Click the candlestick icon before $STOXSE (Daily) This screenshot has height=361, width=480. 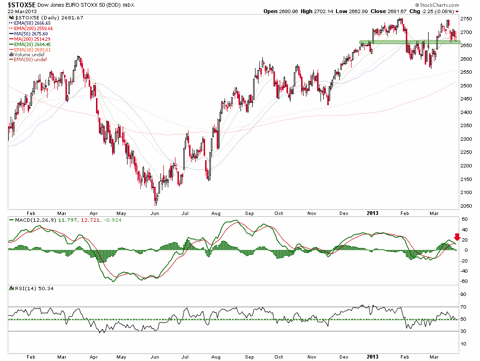[11, 18]
